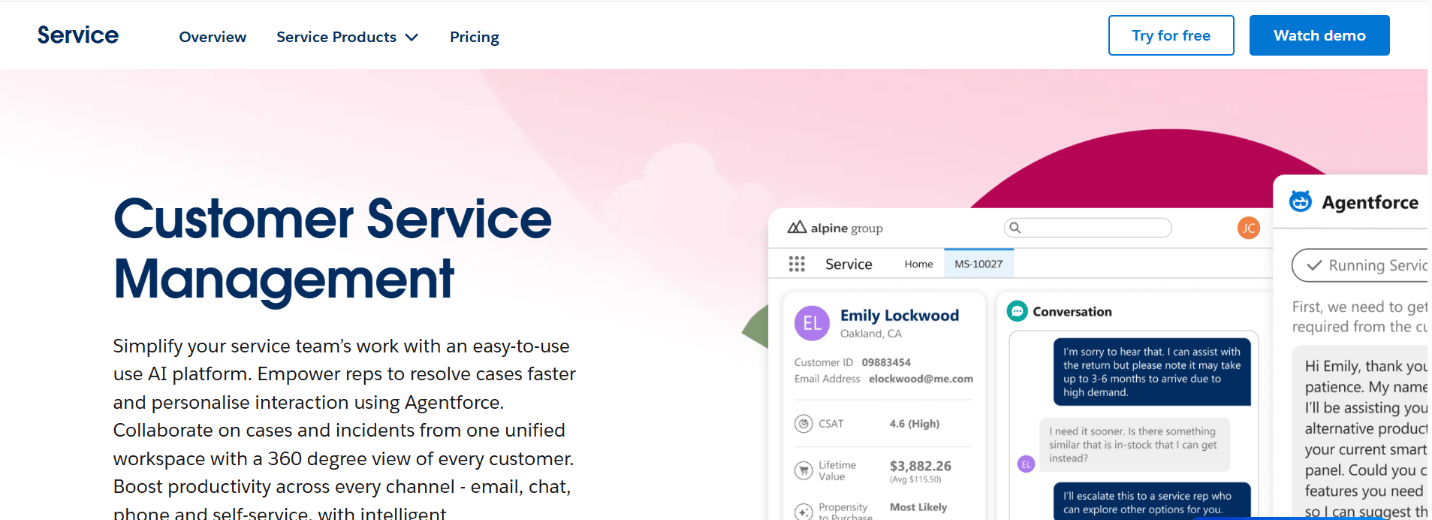The image size is (1432, 520).
Task: Click the Customer Service Management heading
Action: coord(333,248)
